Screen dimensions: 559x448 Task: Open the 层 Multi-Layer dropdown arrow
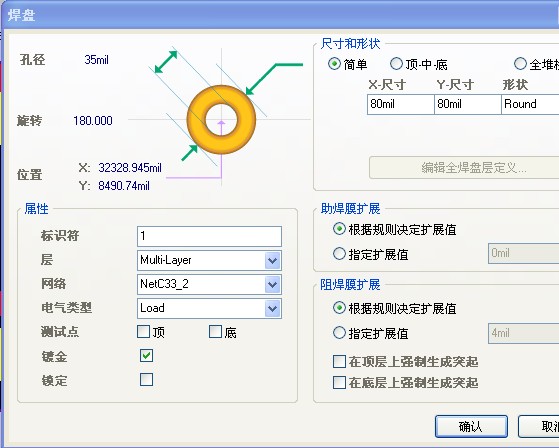point(273,260)
